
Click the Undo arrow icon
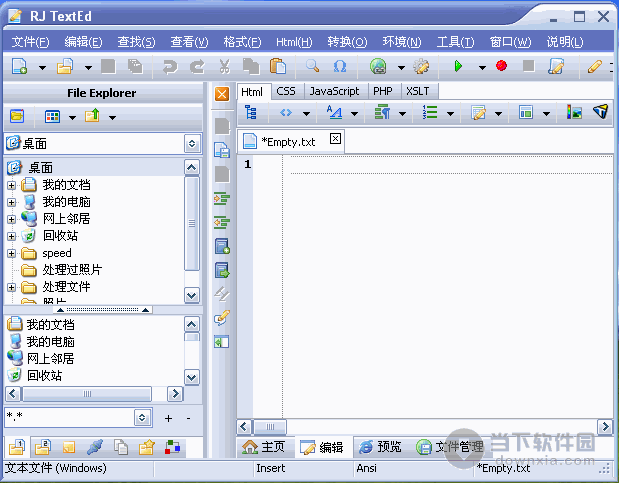[170, 66]
